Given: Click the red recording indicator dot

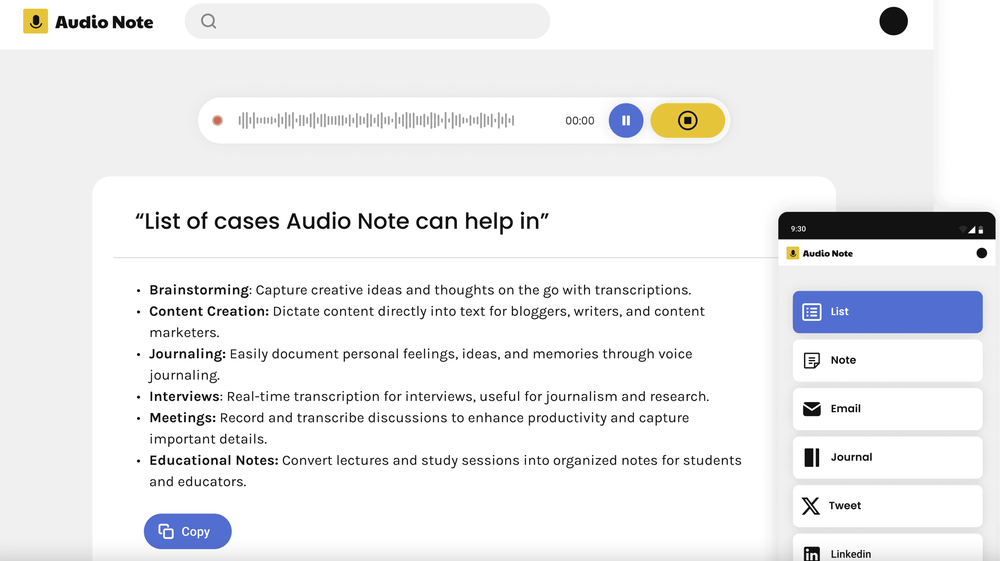Looking at the screenshot, I should coord(217,120).
